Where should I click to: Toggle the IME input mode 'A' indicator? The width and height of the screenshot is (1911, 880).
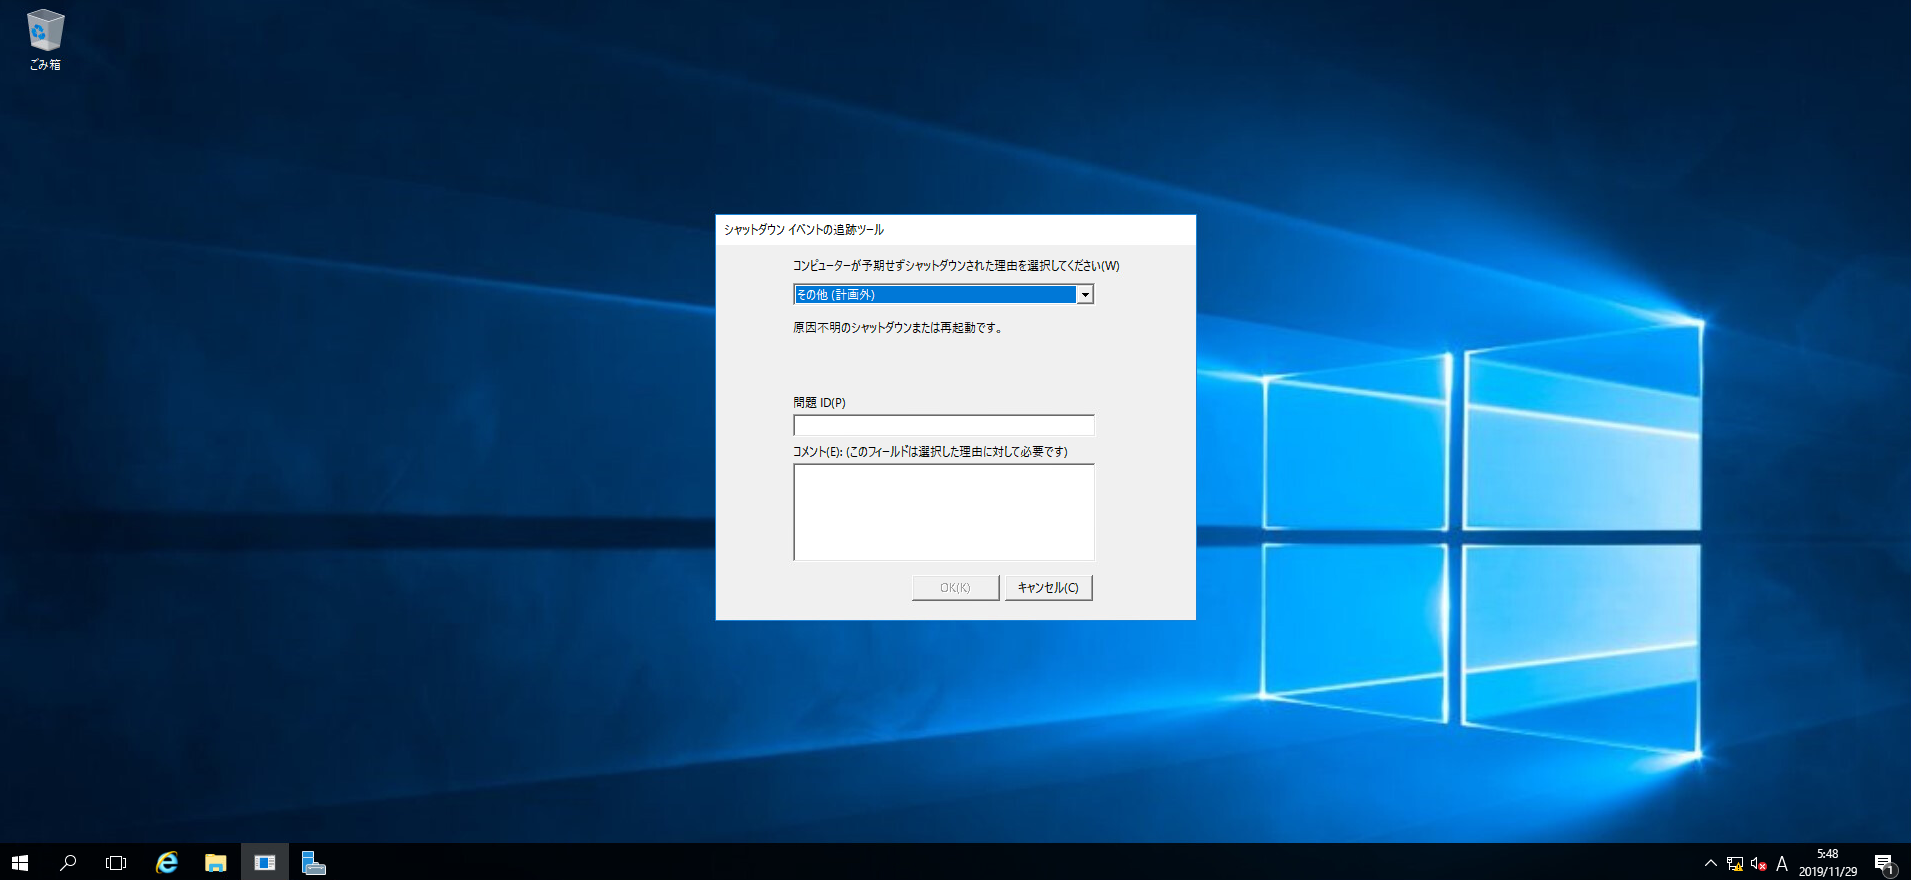tap(1781, 863)
